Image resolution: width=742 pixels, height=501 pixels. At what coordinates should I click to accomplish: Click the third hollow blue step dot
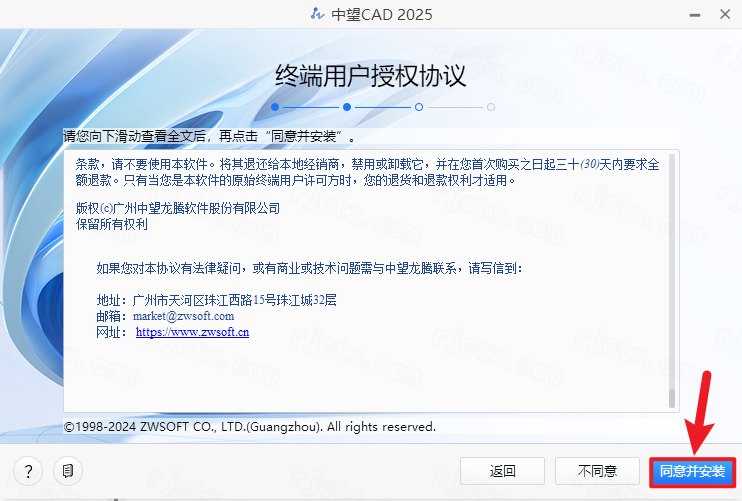pos(419,106)
